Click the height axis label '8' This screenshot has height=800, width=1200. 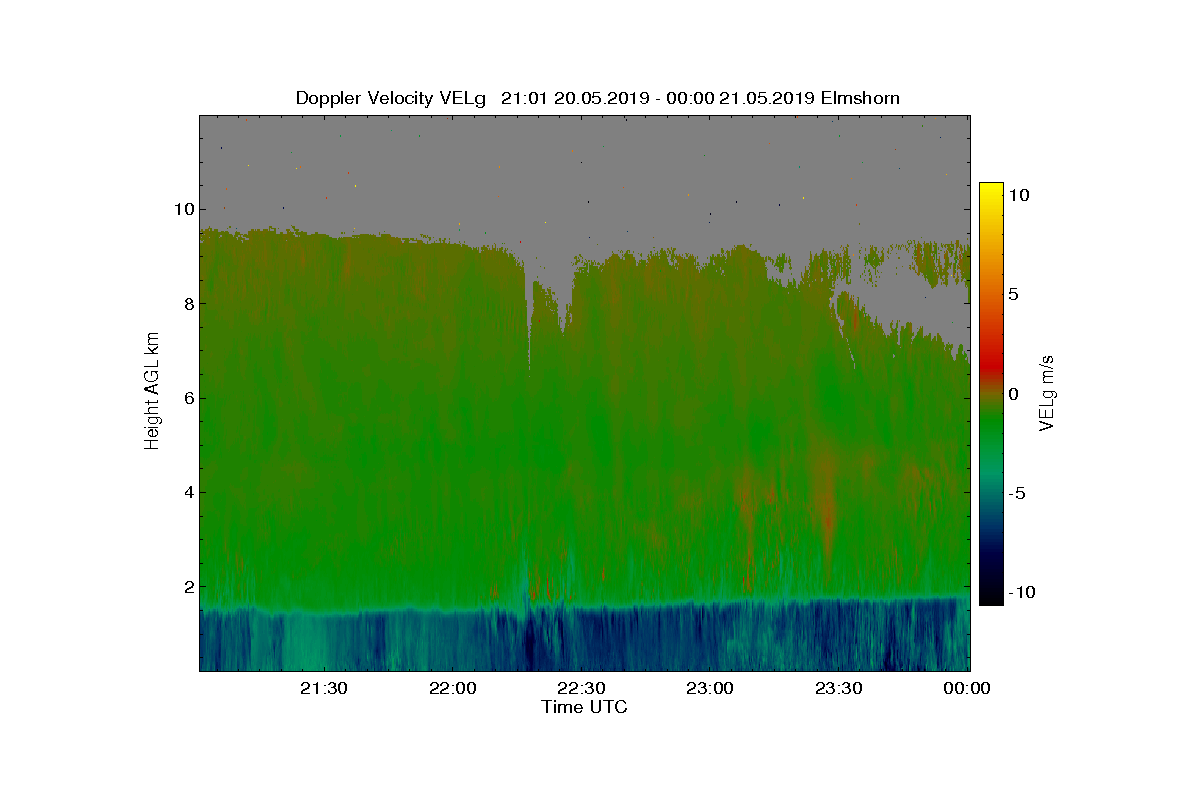point(187,304)
